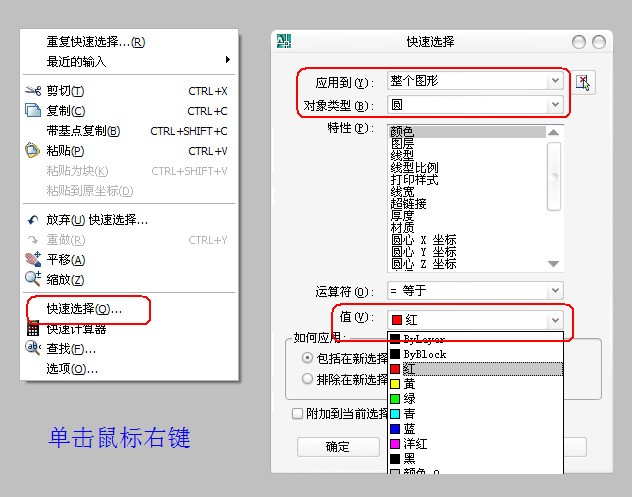632x497 pixels.
Task: Choose 放弃(U) 快速选择... menu entry
Action: [x=129, y=220]
